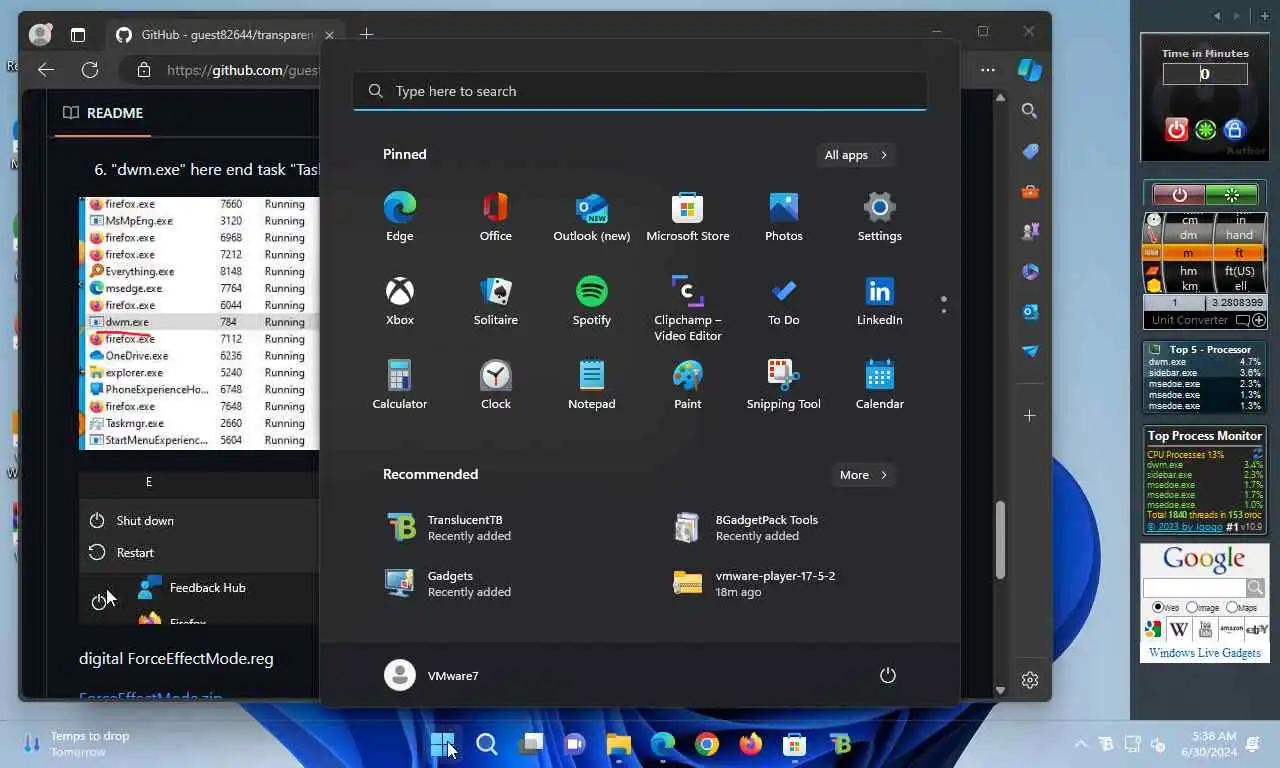Launch Spotify from Pinned apps
The width and height of the screenshot is (1280, 768).
591,301
